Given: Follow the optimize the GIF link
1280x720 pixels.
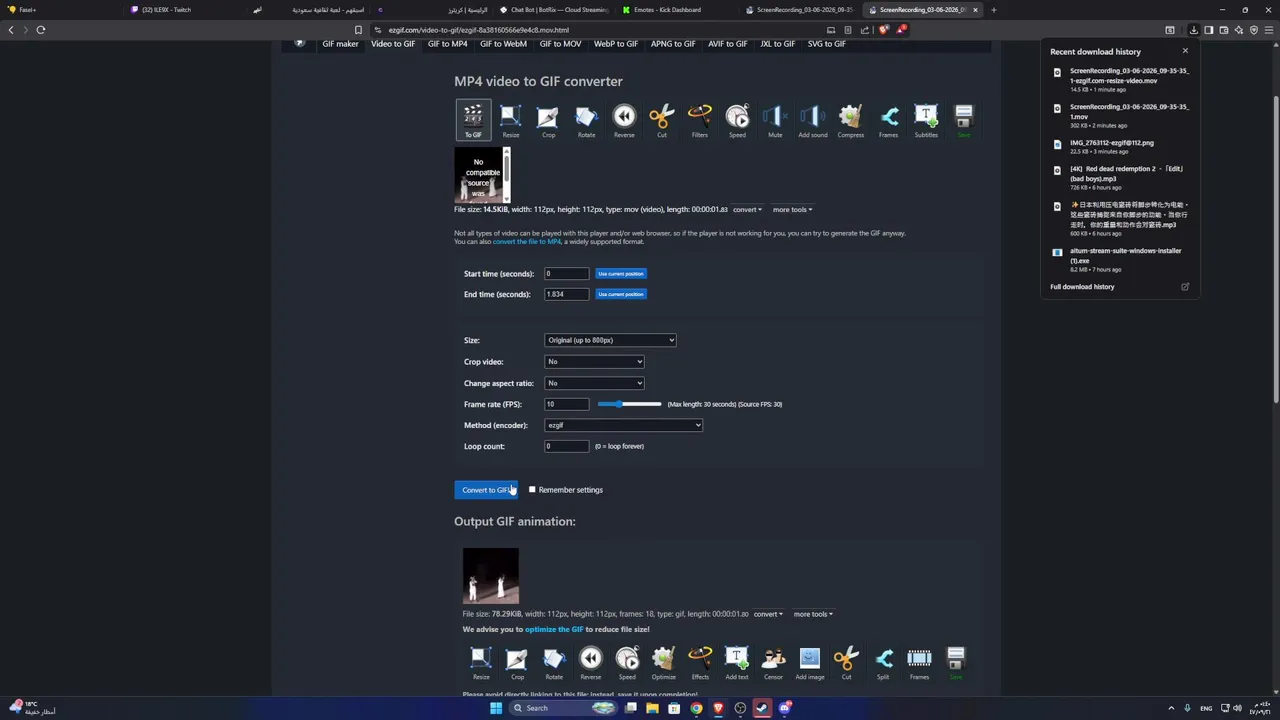Looking at the screenshot, I should pyautogui.click(x=554, y=629).
